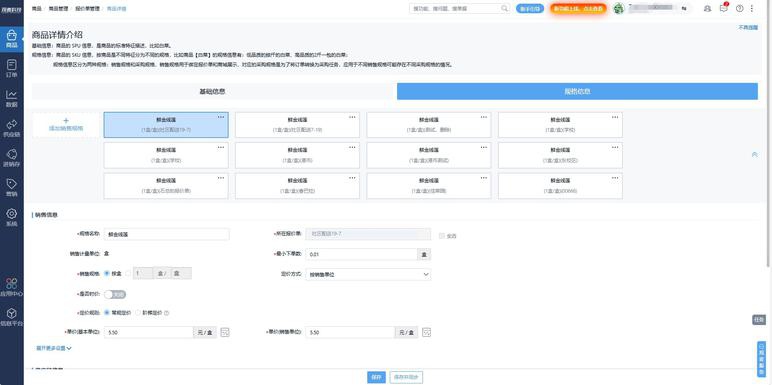
Task: Tick the 全选 checkbox
Action: (x=442, y=236)
